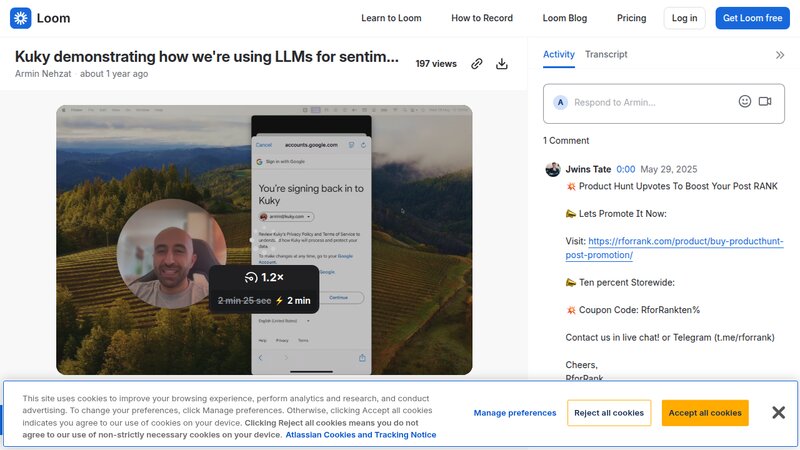Viewport: 800px width, 450px height.
Task: Play the video by clicking the thumbnail
Action: [264, 240]
